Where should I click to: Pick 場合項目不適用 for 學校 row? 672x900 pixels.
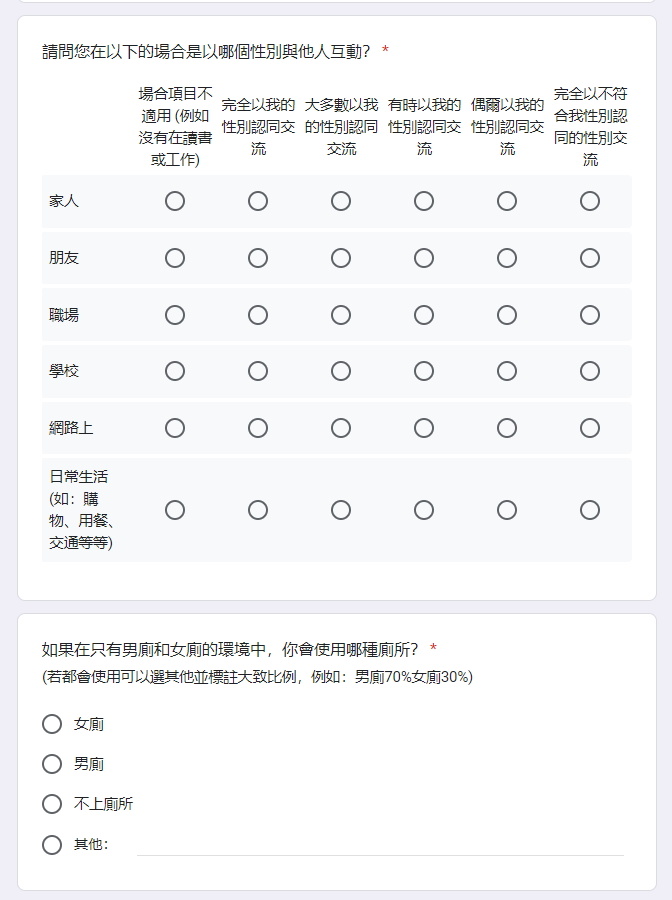[175, 371]
